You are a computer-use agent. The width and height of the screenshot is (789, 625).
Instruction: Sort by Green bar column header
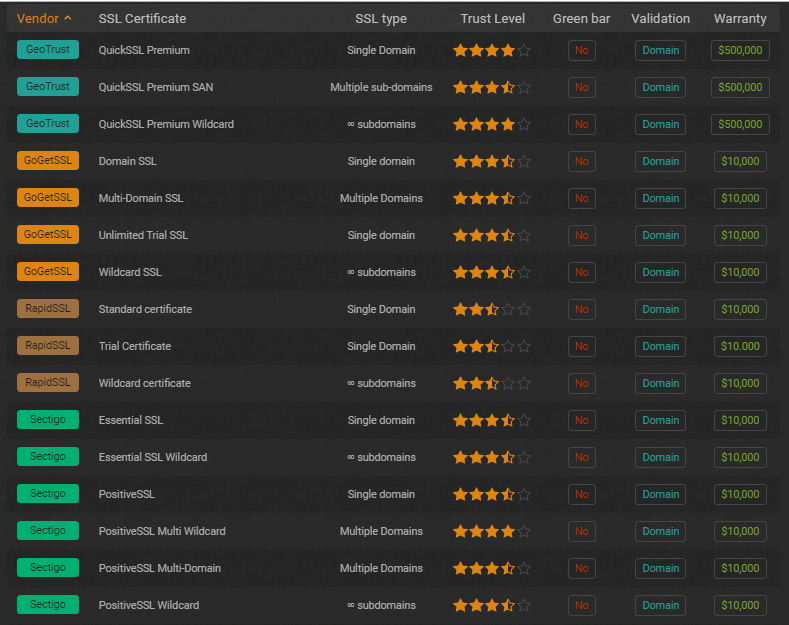[x=582, y=19]
